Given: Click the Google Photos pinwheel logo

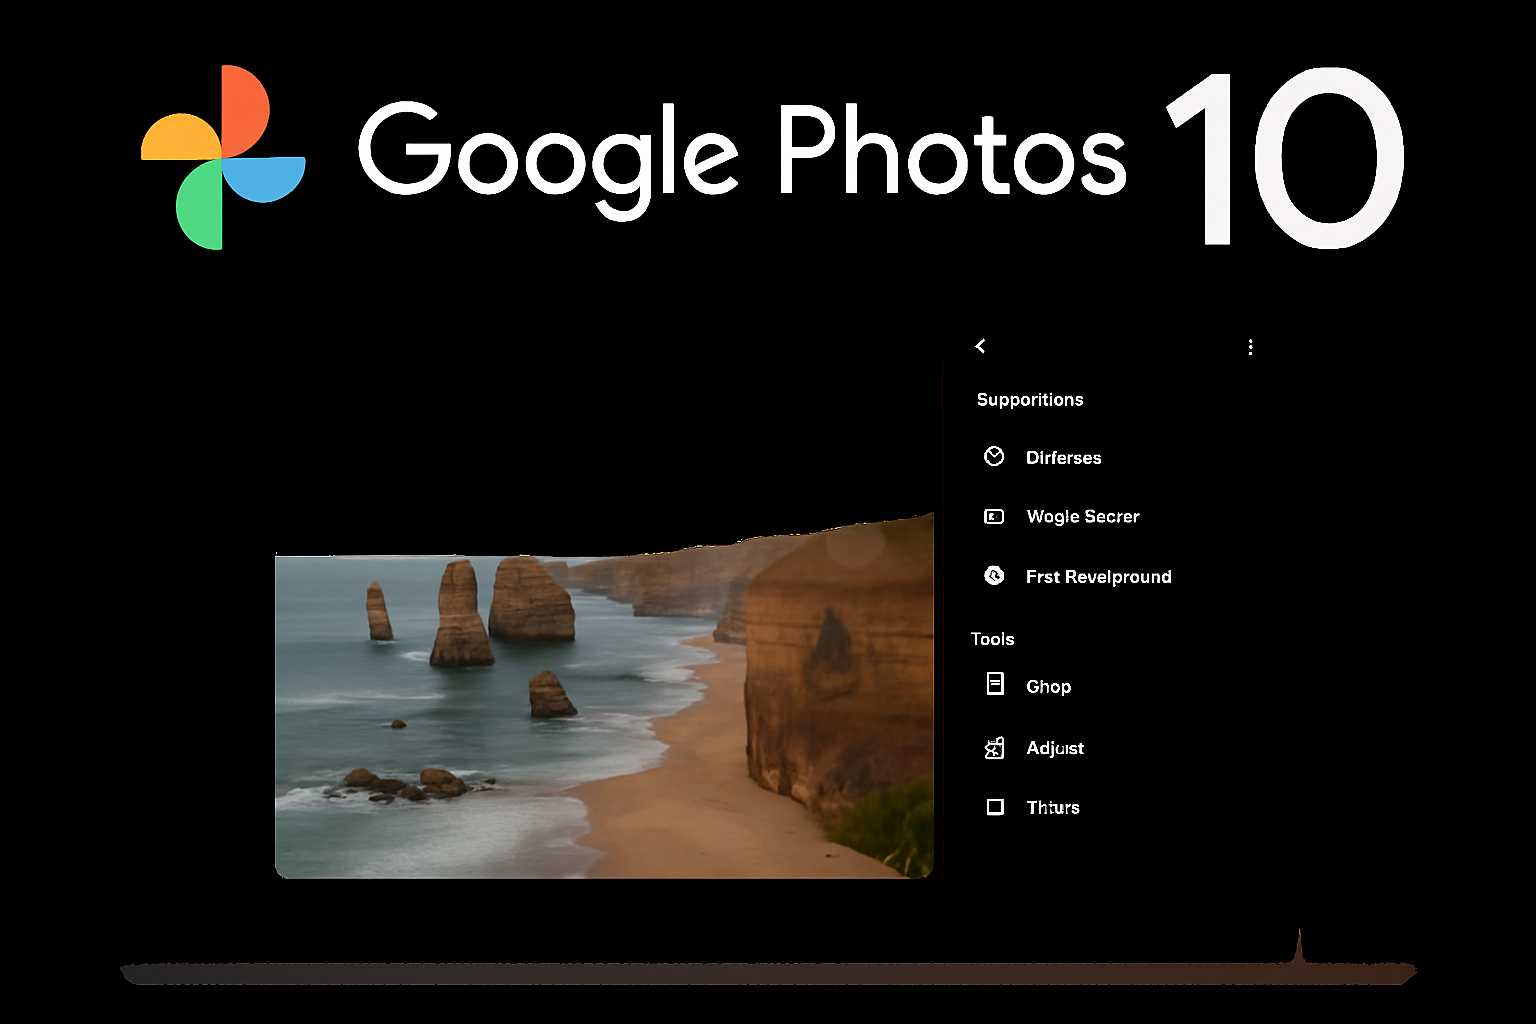Looking at the screenshot, I should pyautogui.click(x=223, y=157).
